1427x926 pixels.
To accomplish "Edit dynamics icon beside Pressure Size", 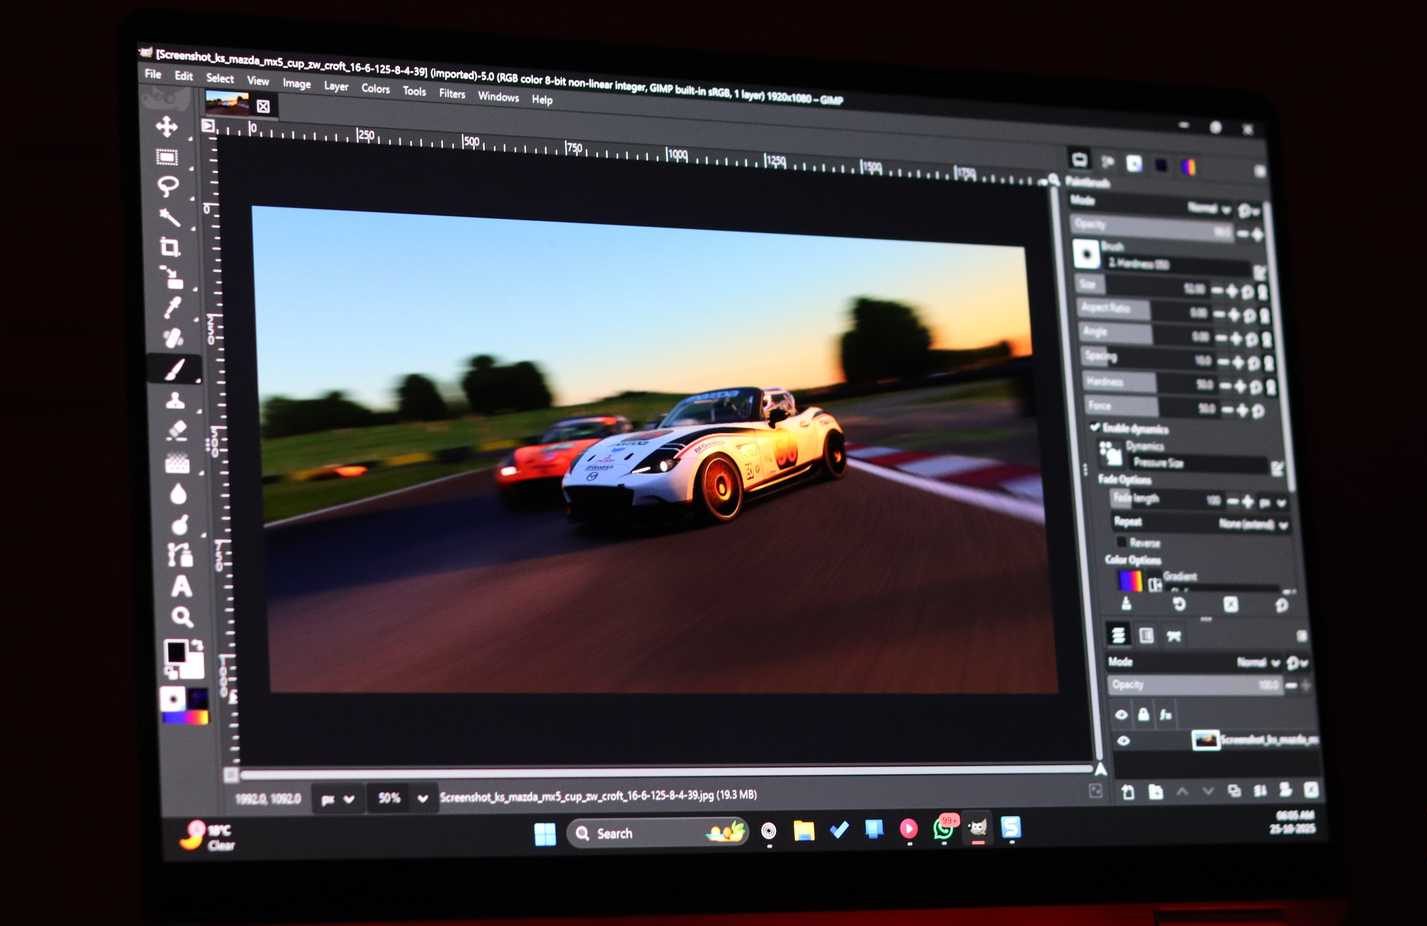I will pyautogui.click(x=1277, y=468).
